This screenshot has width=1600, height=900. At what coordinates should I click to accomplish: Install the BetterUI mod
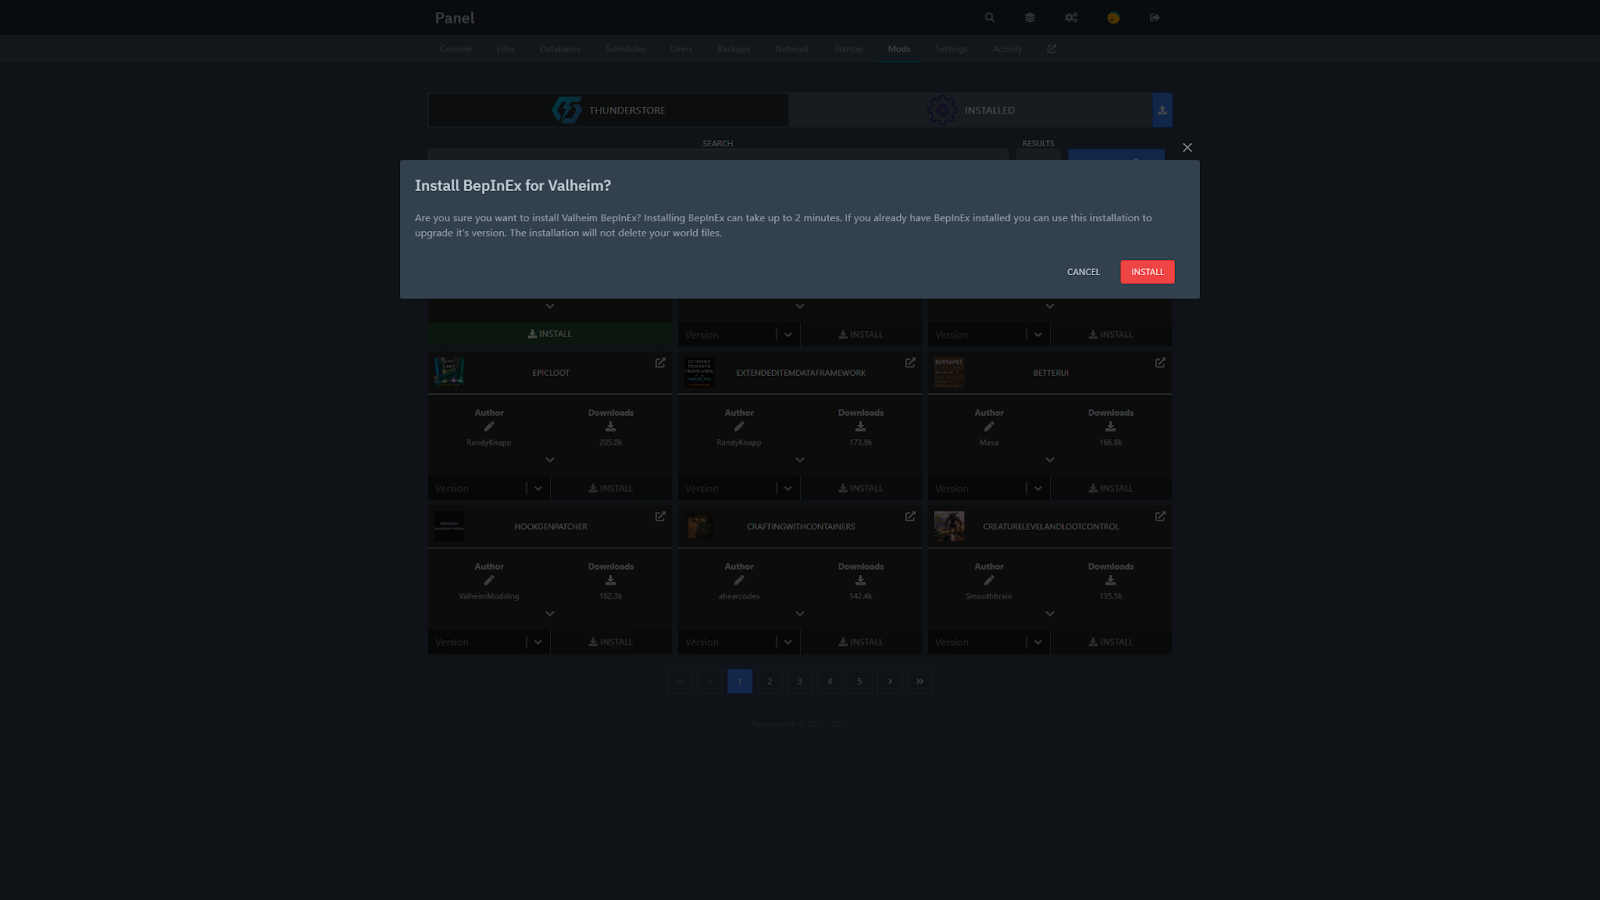click(1111, 488)
